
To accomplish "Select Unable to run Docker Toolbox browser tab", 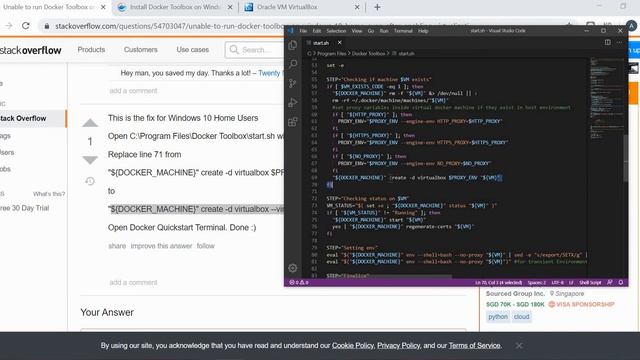I will (x=48, y=7).
